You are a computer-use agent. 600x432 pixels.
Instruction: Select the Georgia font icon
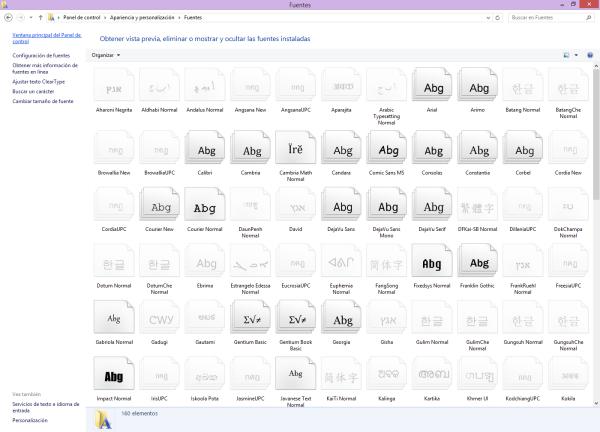click(342, 320)
